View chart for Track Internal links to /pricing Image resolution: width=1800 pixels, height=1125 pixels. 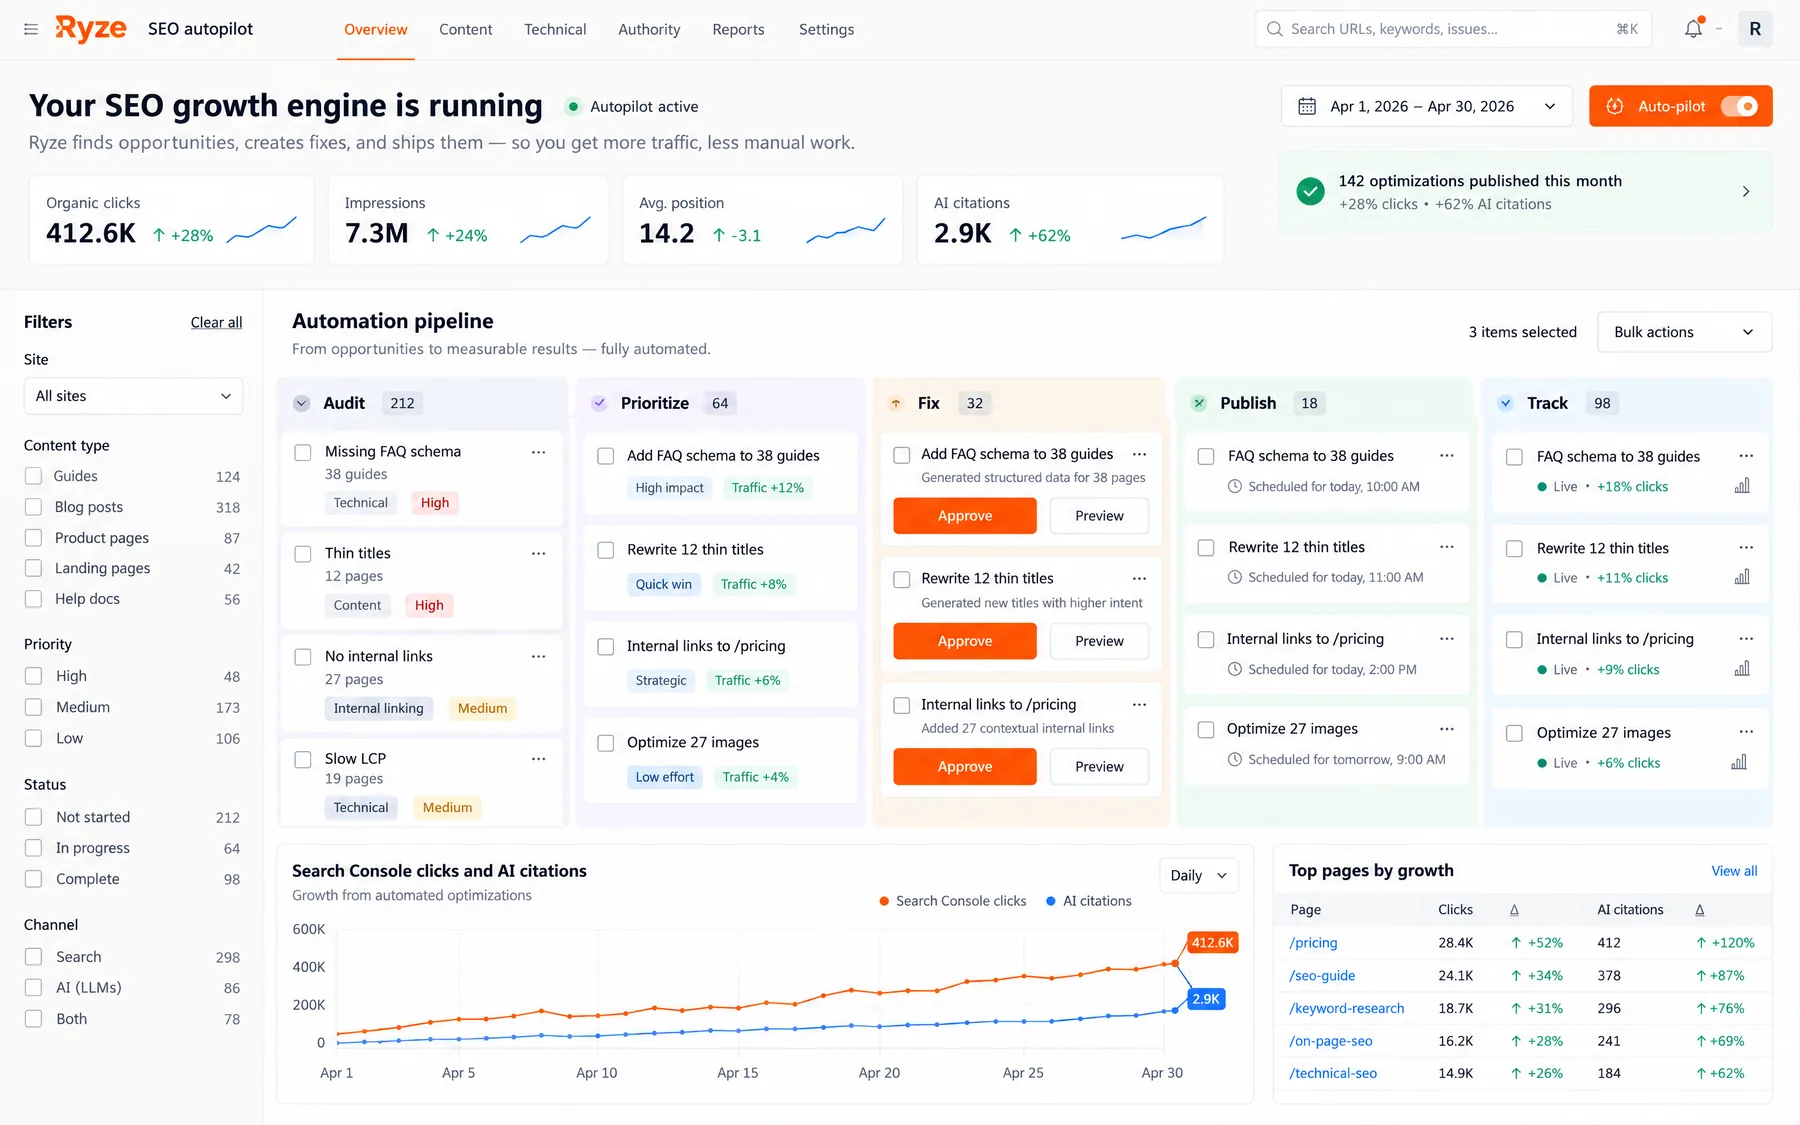tap(1742, 669)
